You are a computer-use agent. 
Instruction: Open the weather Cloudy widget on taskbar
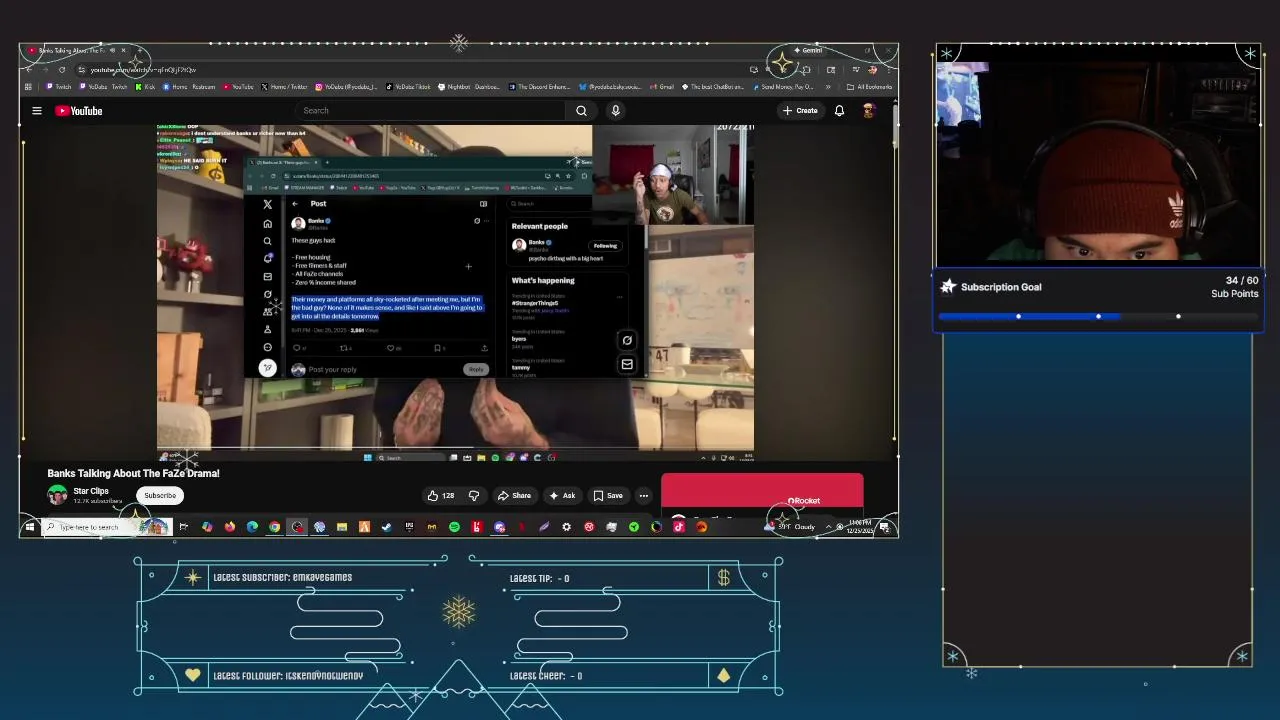[x=790, y=527]
